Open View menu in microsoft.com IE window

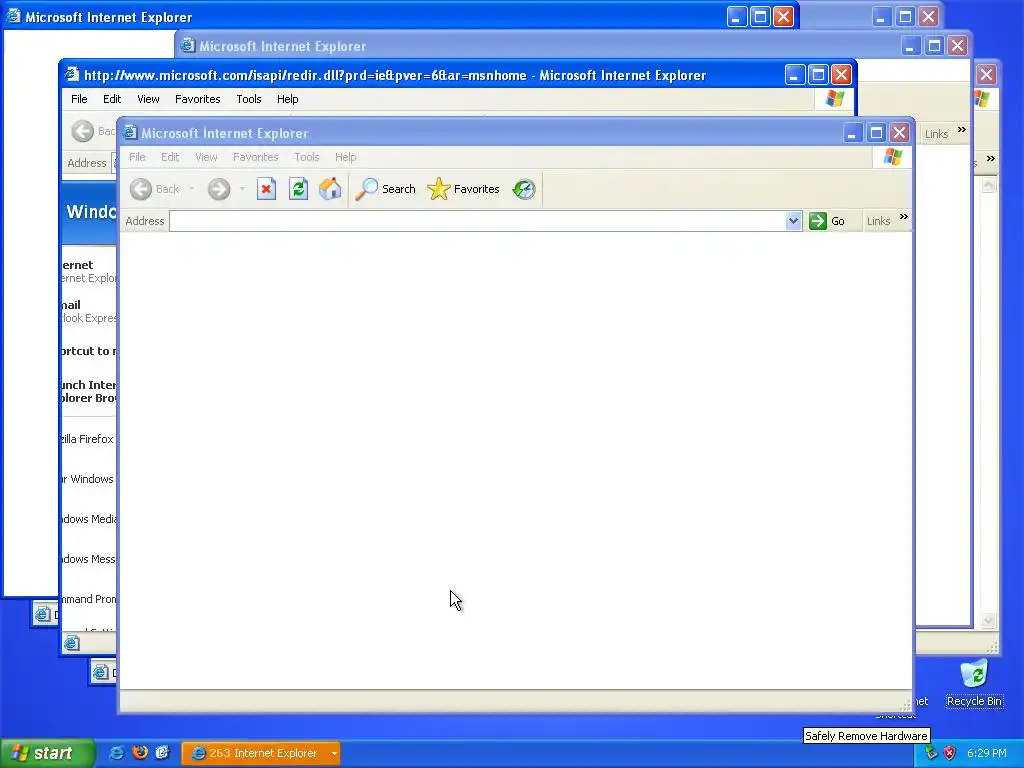point(148,99)
